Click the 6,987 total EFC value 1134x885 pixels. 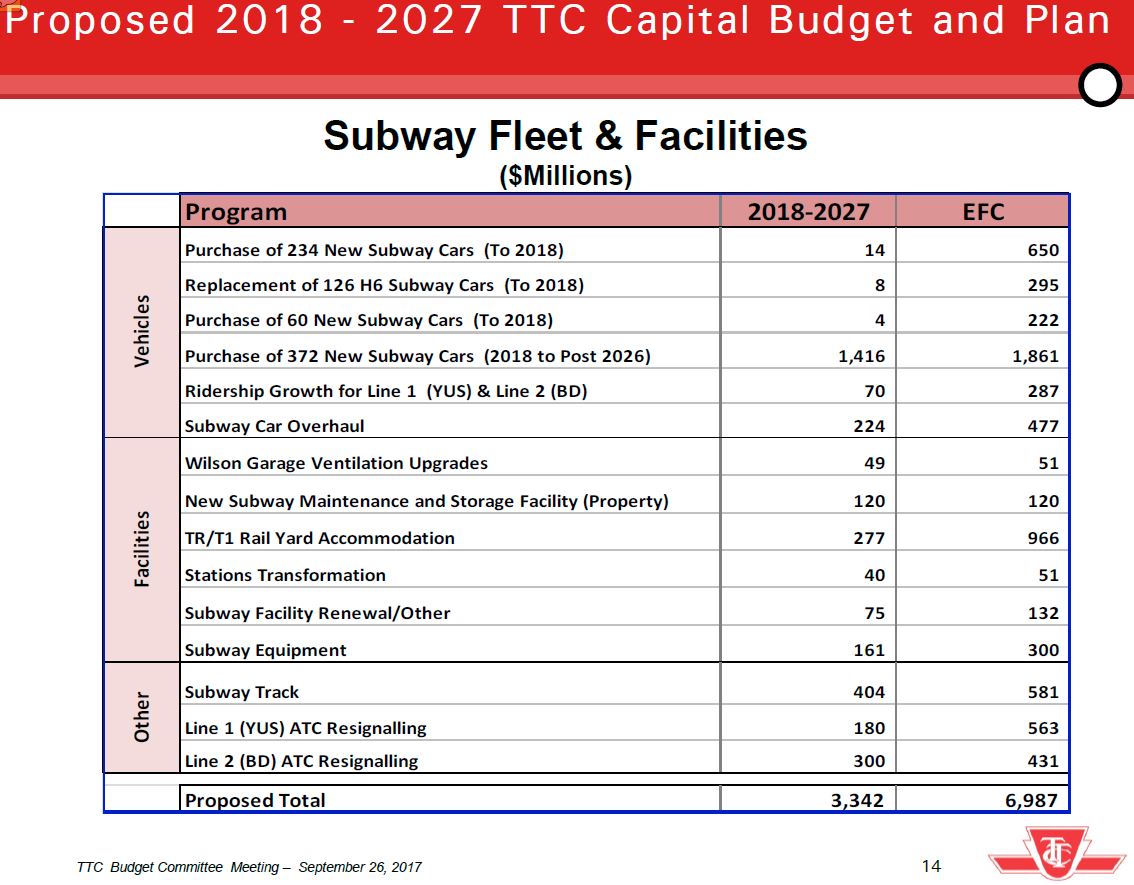tap(1029, 800)
